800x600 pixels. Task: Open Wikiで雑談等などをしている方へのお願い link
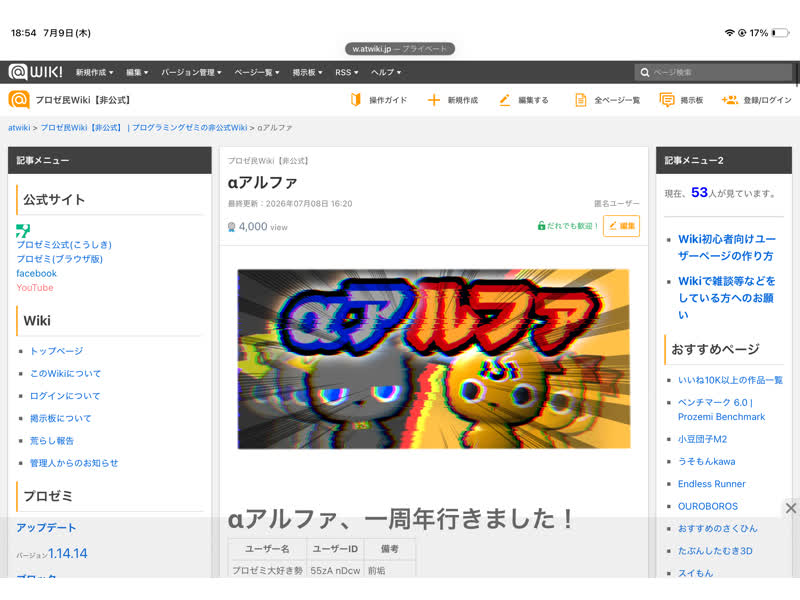tap(727, 298)
